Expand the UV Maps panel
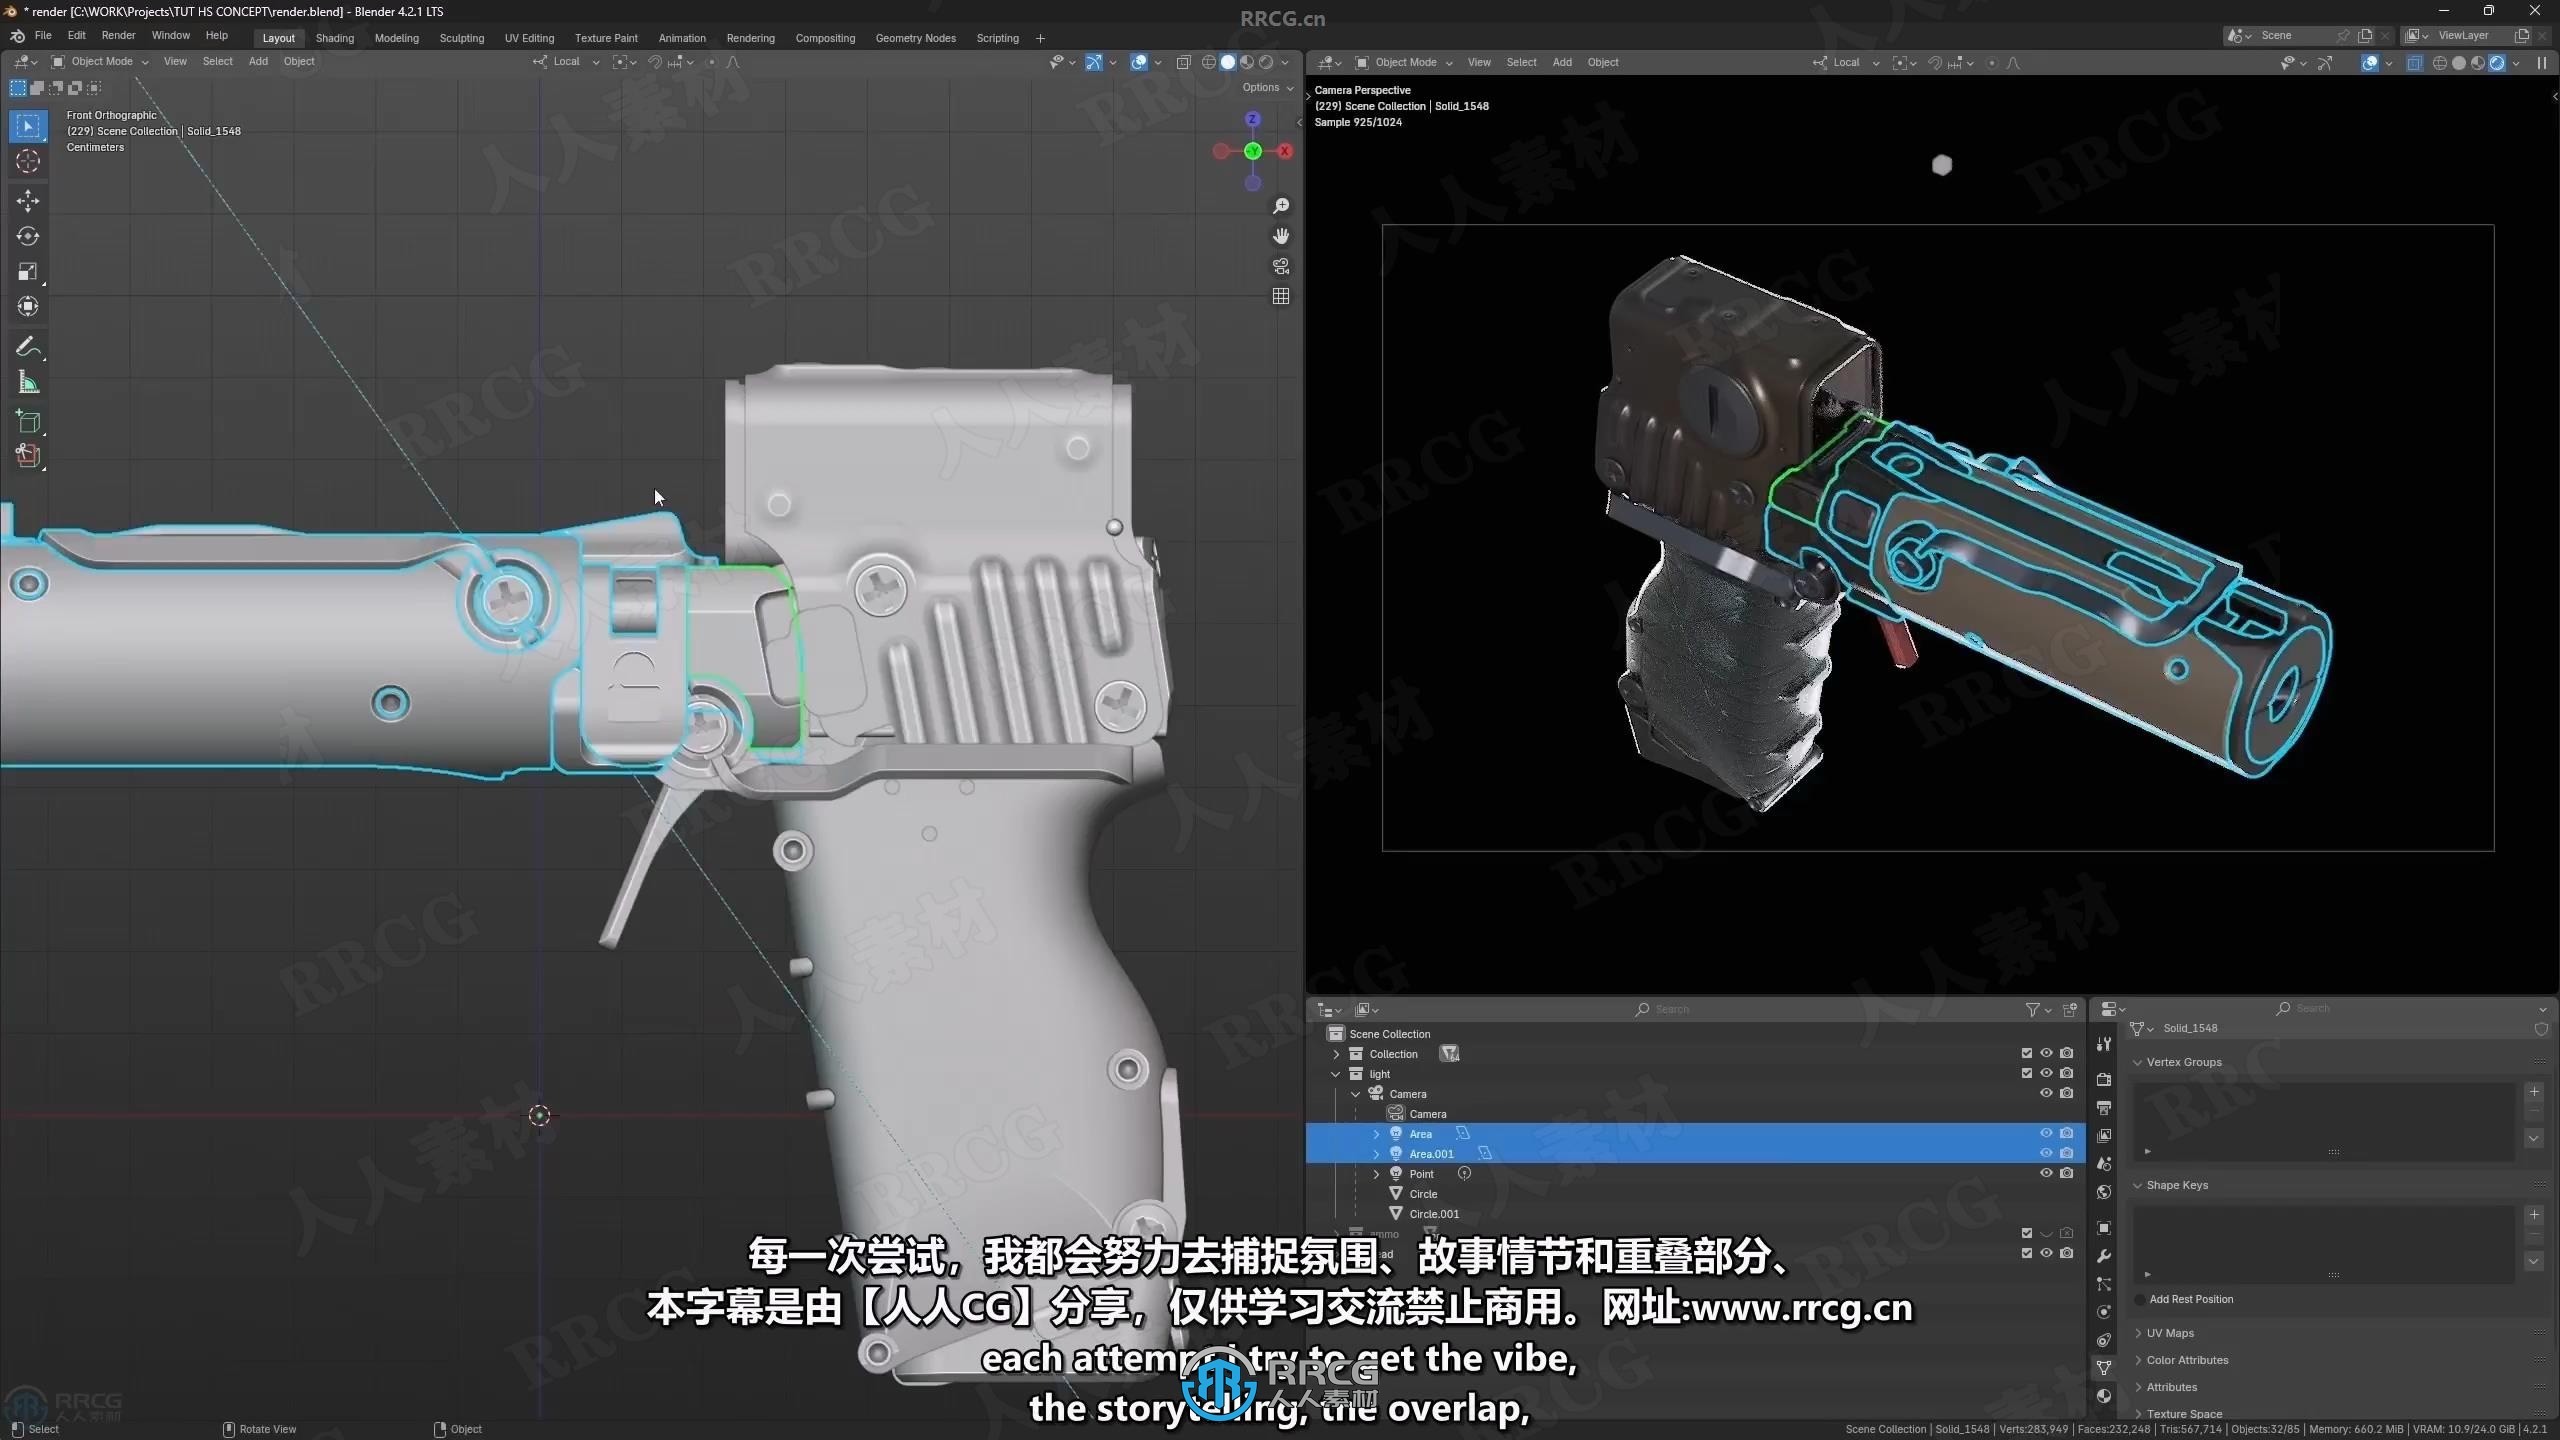The image size is (2560, 1440). pos(2169,1333)
